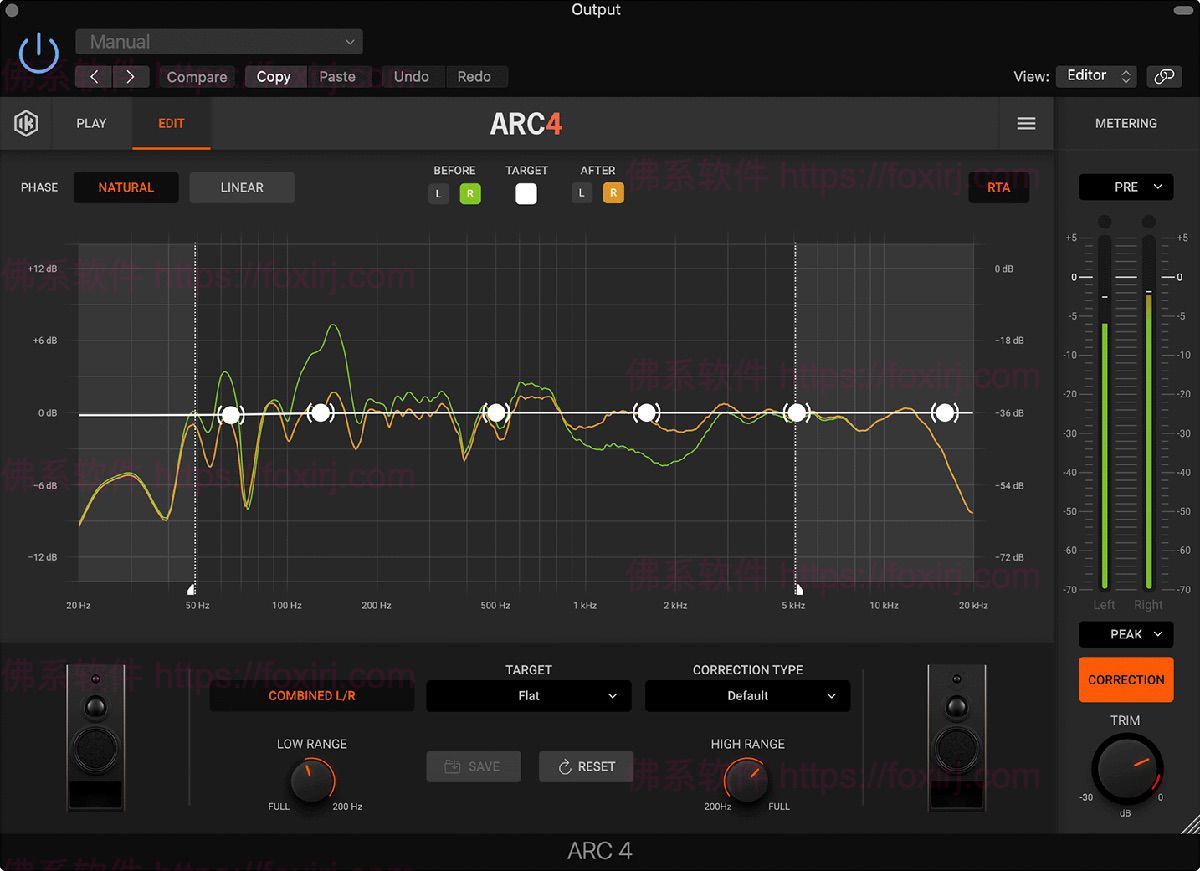Toggle the orange CORRECTION button
The width and height of the screenshot is (1200, 871).
1126,680
